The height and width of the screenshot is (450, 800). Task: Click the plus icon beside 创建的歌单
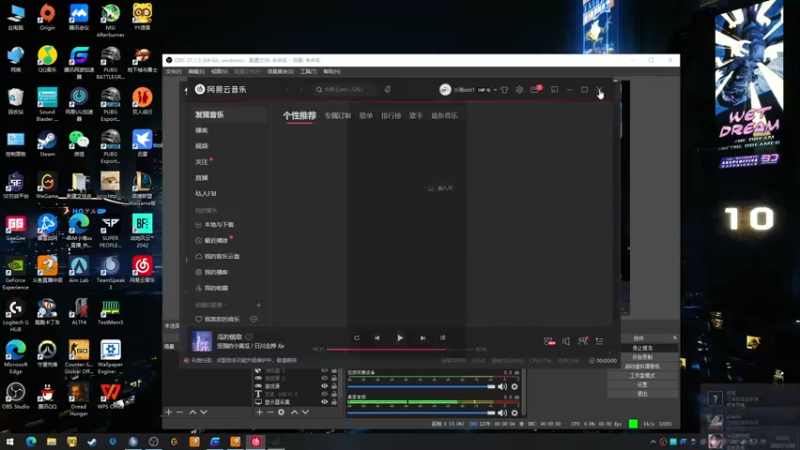259,305
